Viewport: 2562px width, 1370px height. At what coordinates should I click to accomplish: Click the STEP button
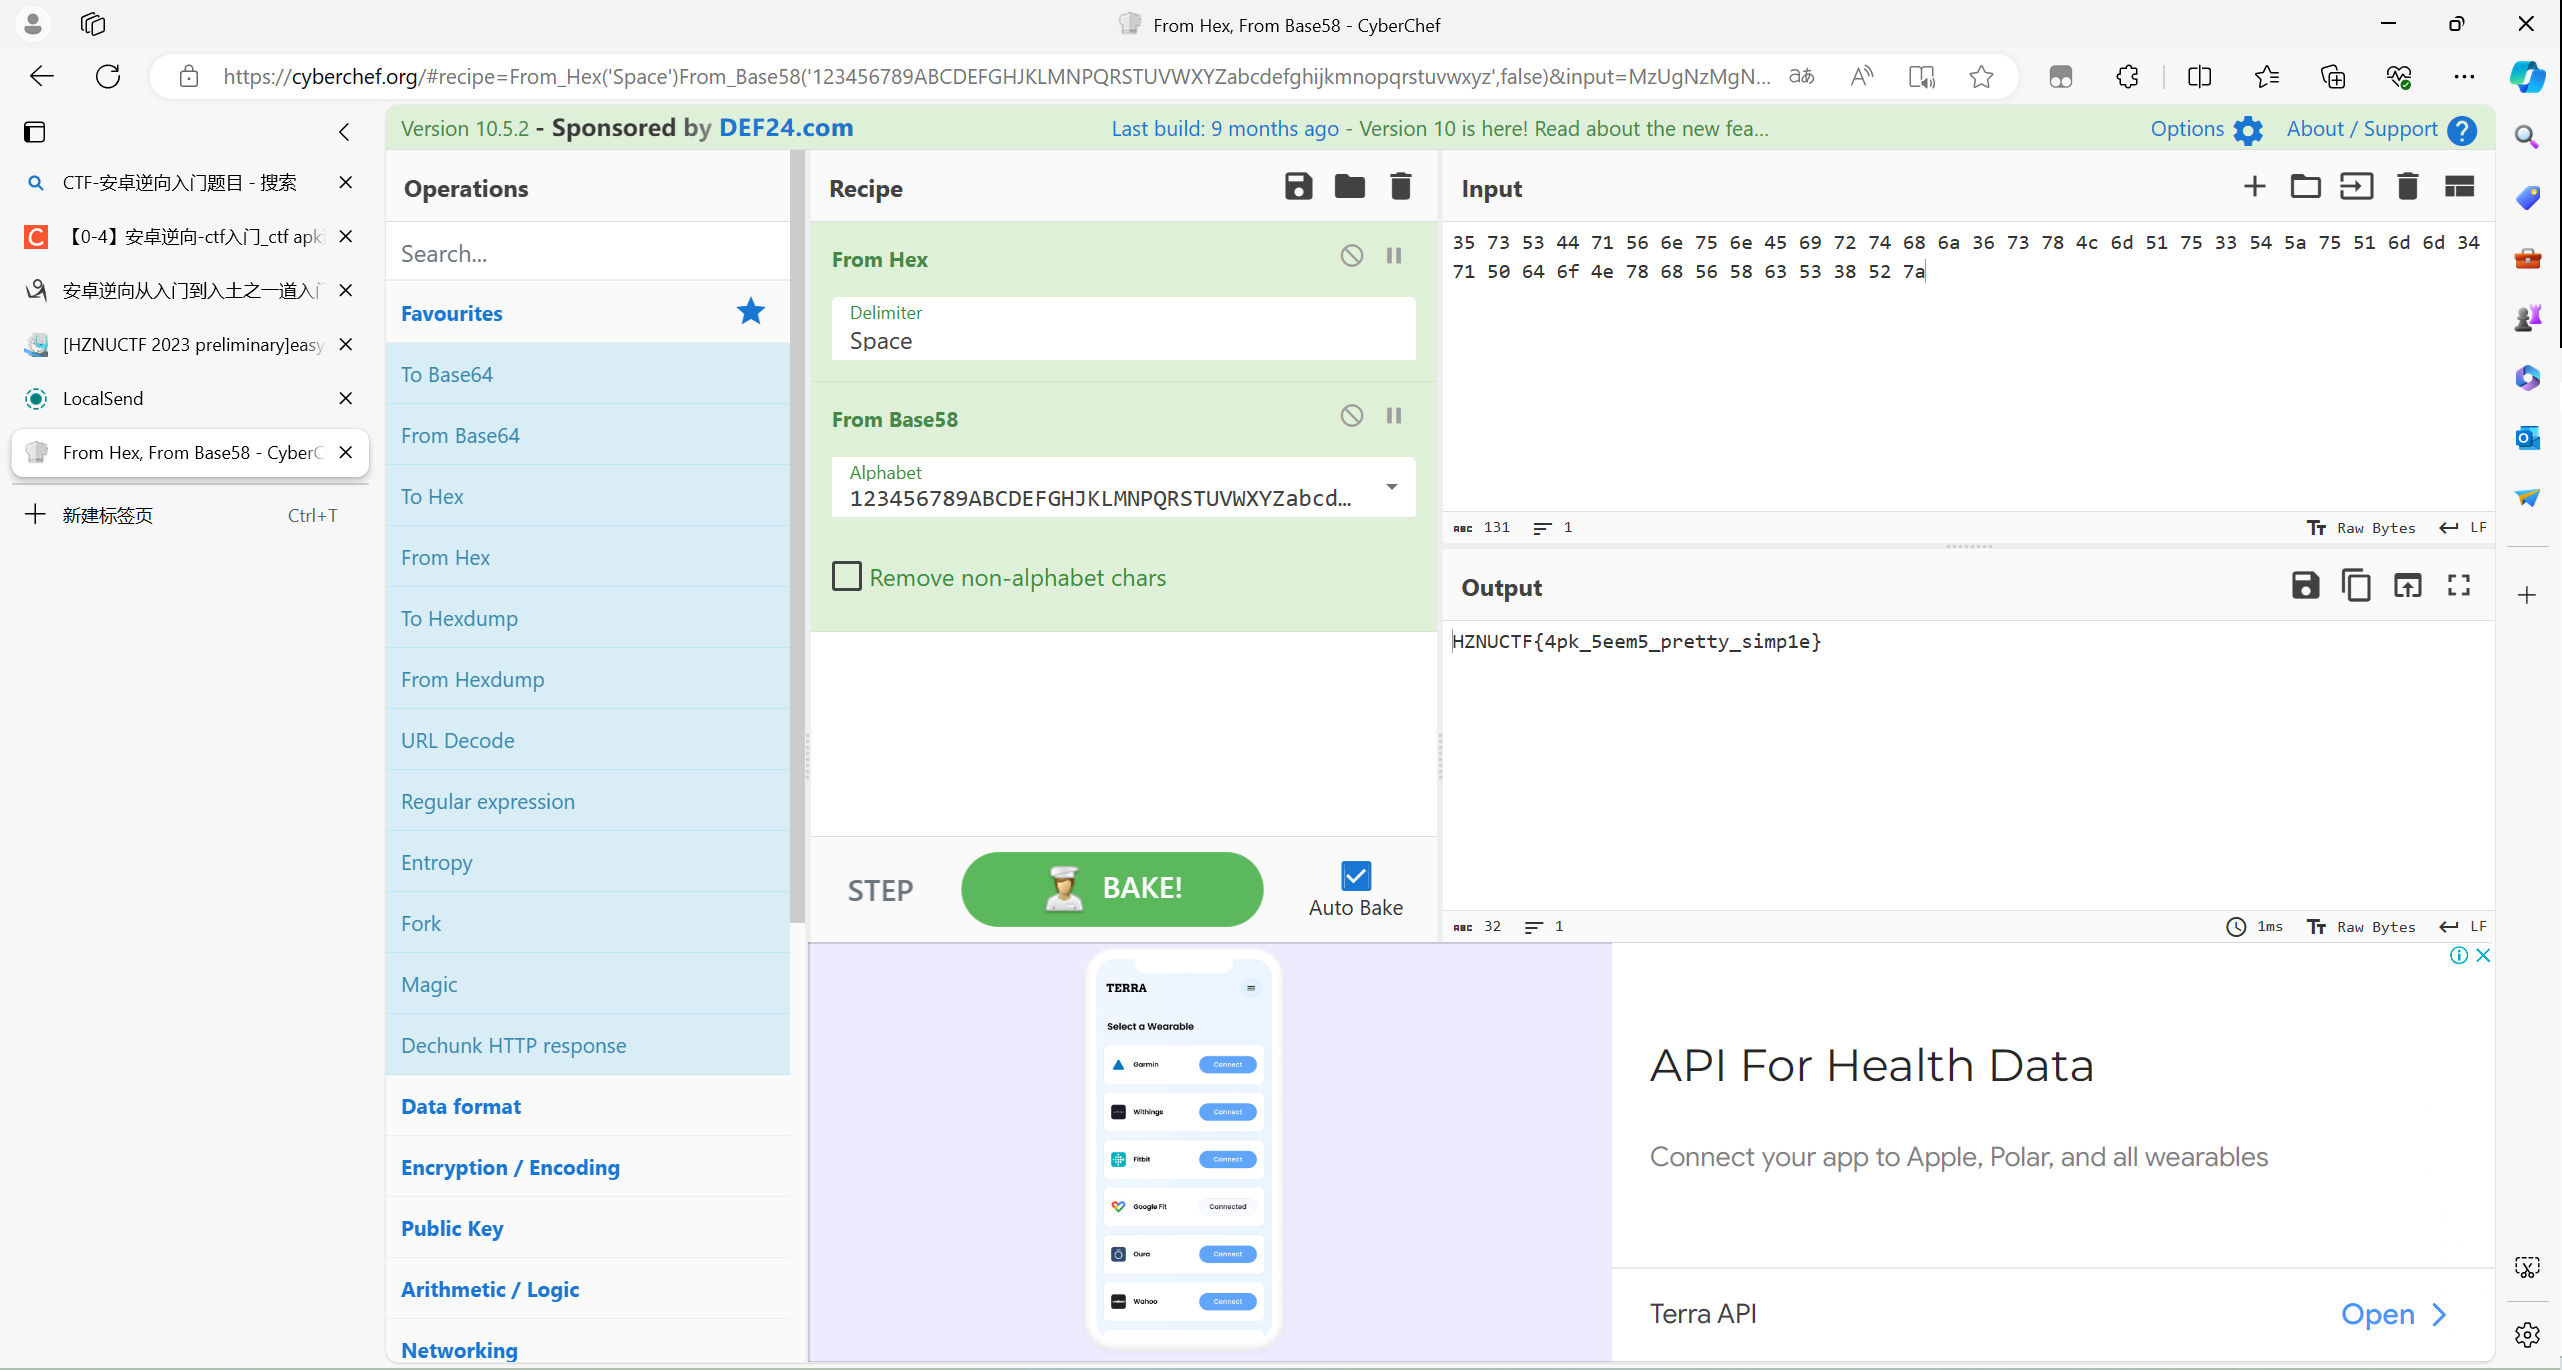point(880,890)
